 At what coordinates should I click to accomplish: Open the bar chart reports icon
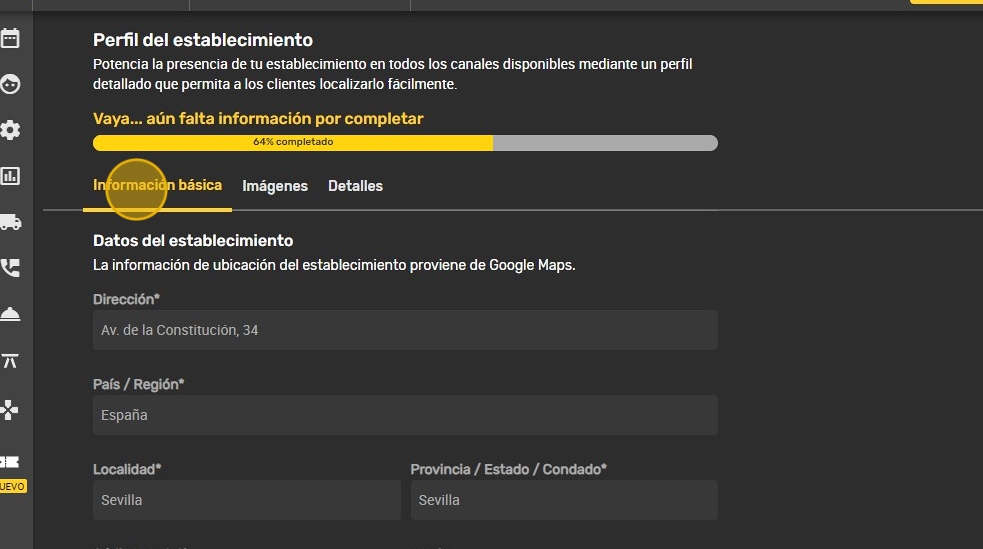click(10, 176)
